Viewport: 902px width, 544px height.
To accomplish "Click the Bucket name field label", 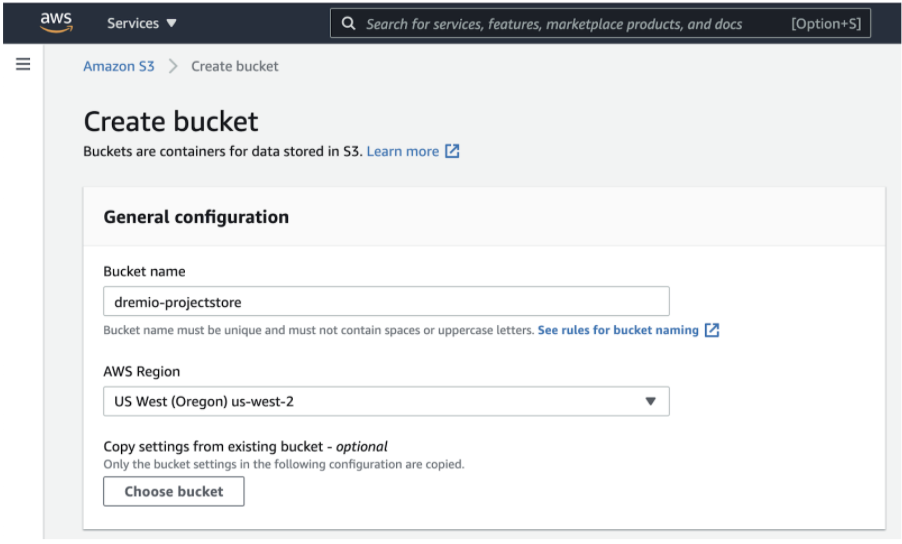I will [x=144, y=271].
